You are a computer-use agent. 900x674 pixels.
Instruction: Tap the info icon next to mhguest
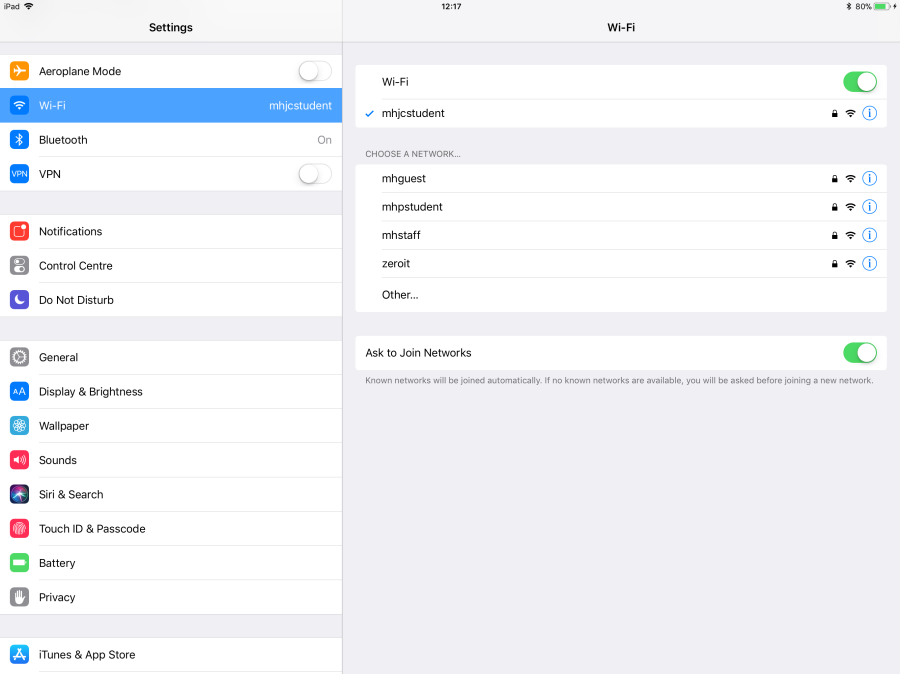[869, 179]
